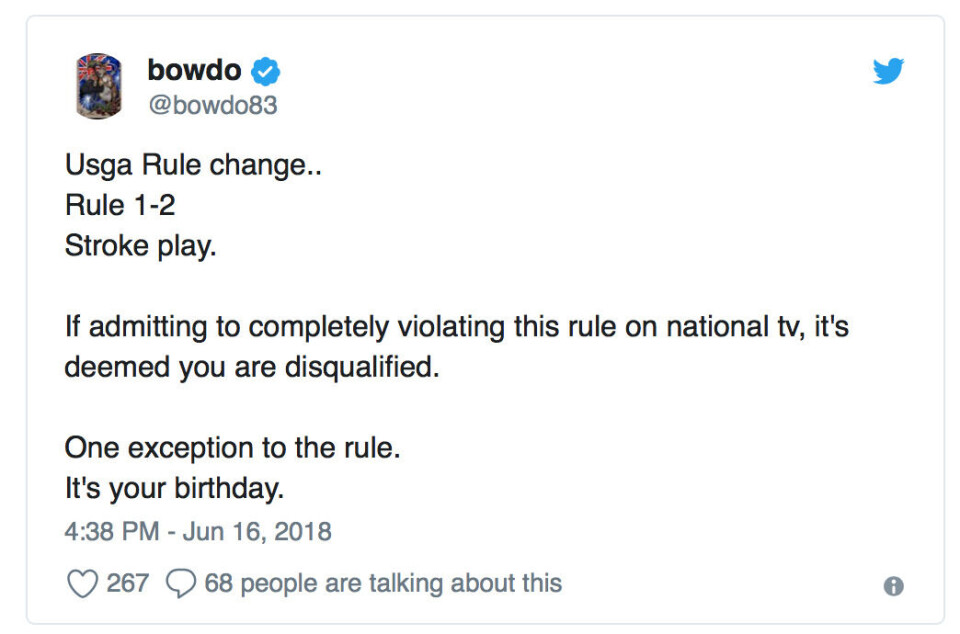
Task: Click the reply speech bubble icon
Action: coord(181,583)
